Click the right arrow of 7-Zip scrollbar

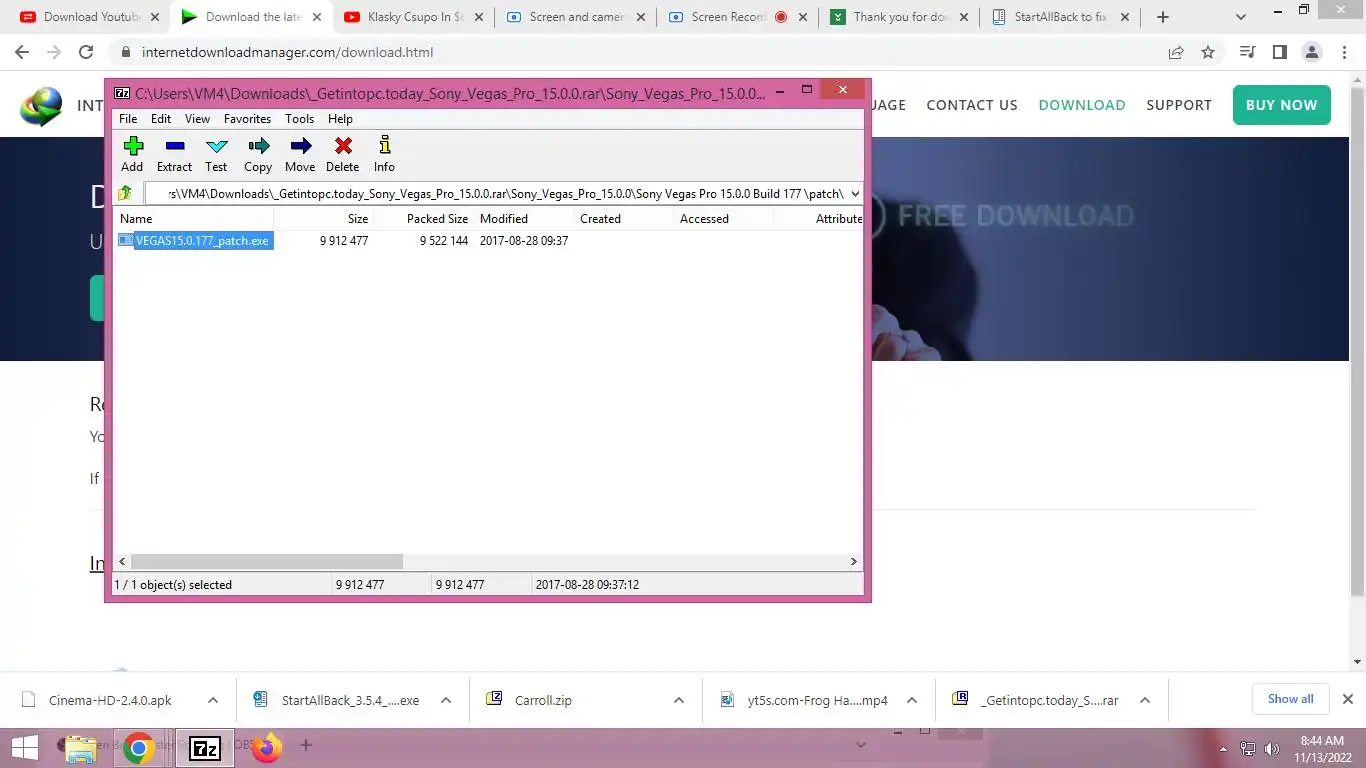(854, 562)
